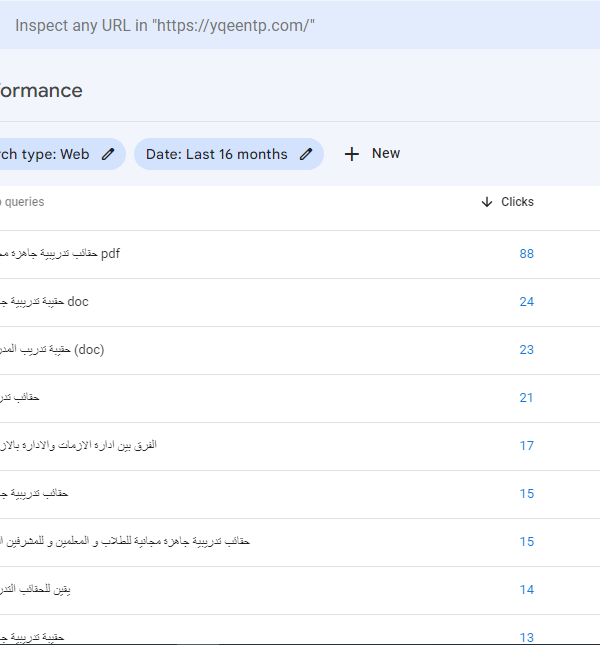Sort by the Clicks down-arrow icon
The image size is (600, 645).
[x=487, y=202]
